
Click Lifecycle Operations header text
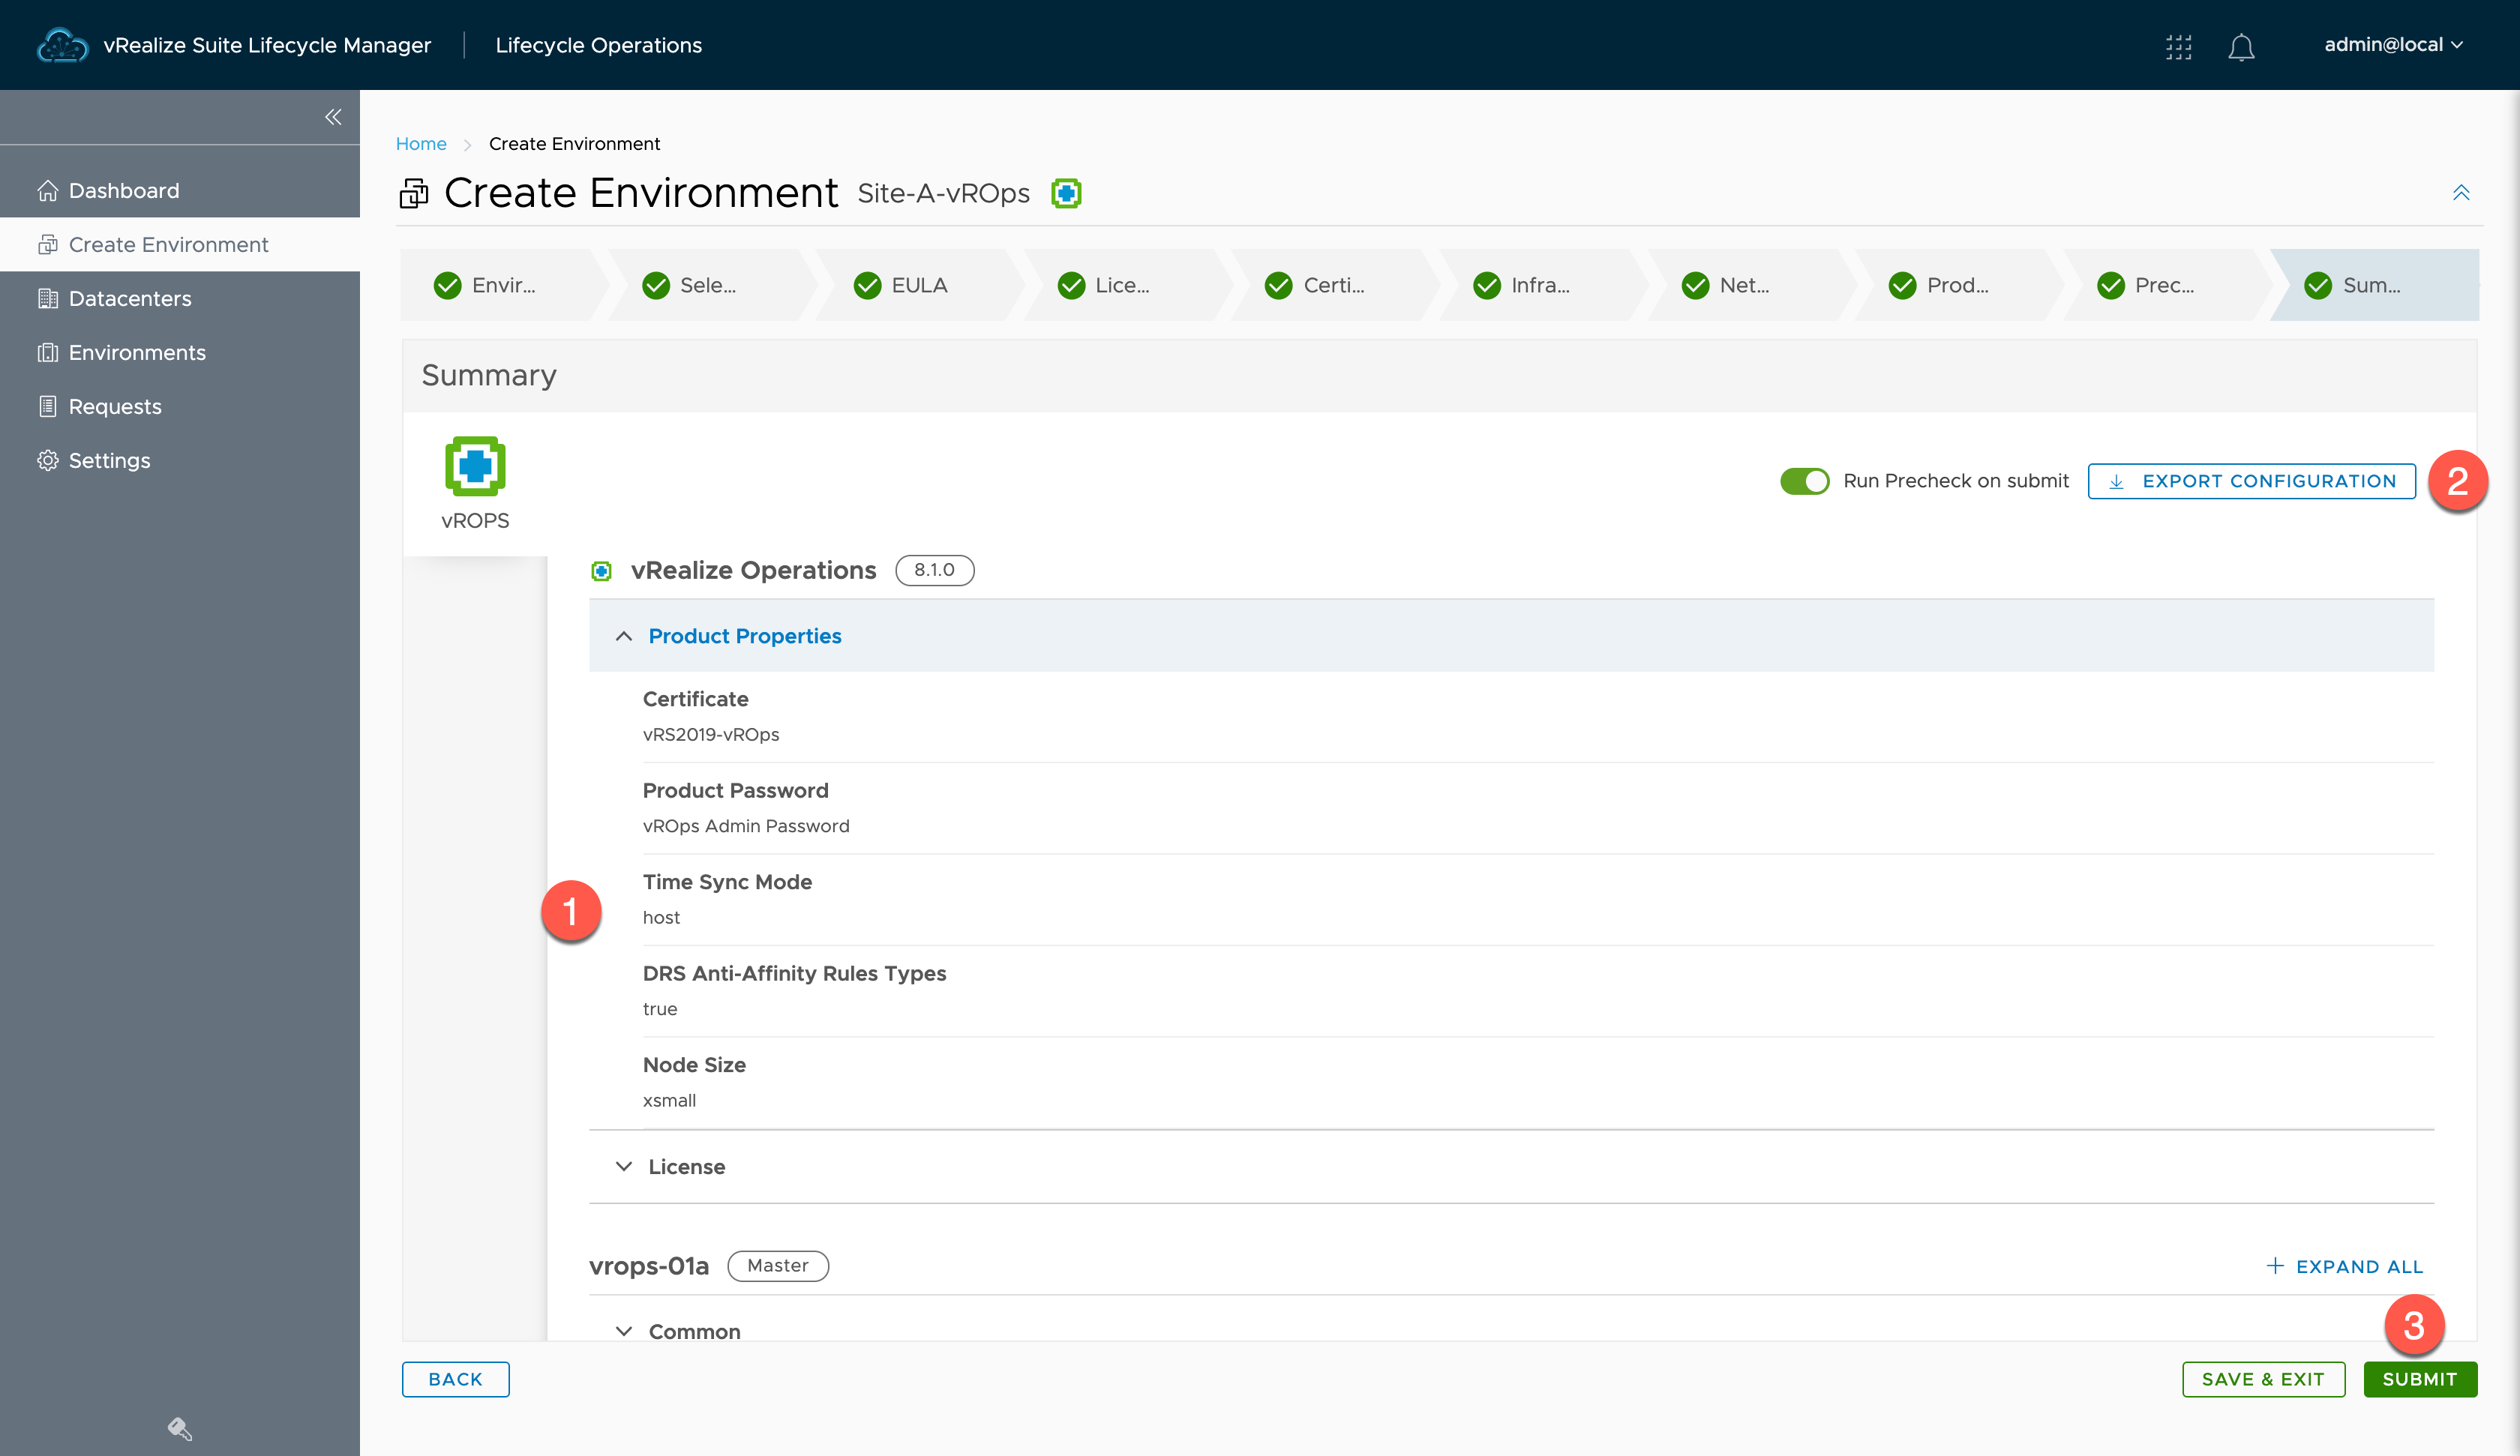[598, 45]
